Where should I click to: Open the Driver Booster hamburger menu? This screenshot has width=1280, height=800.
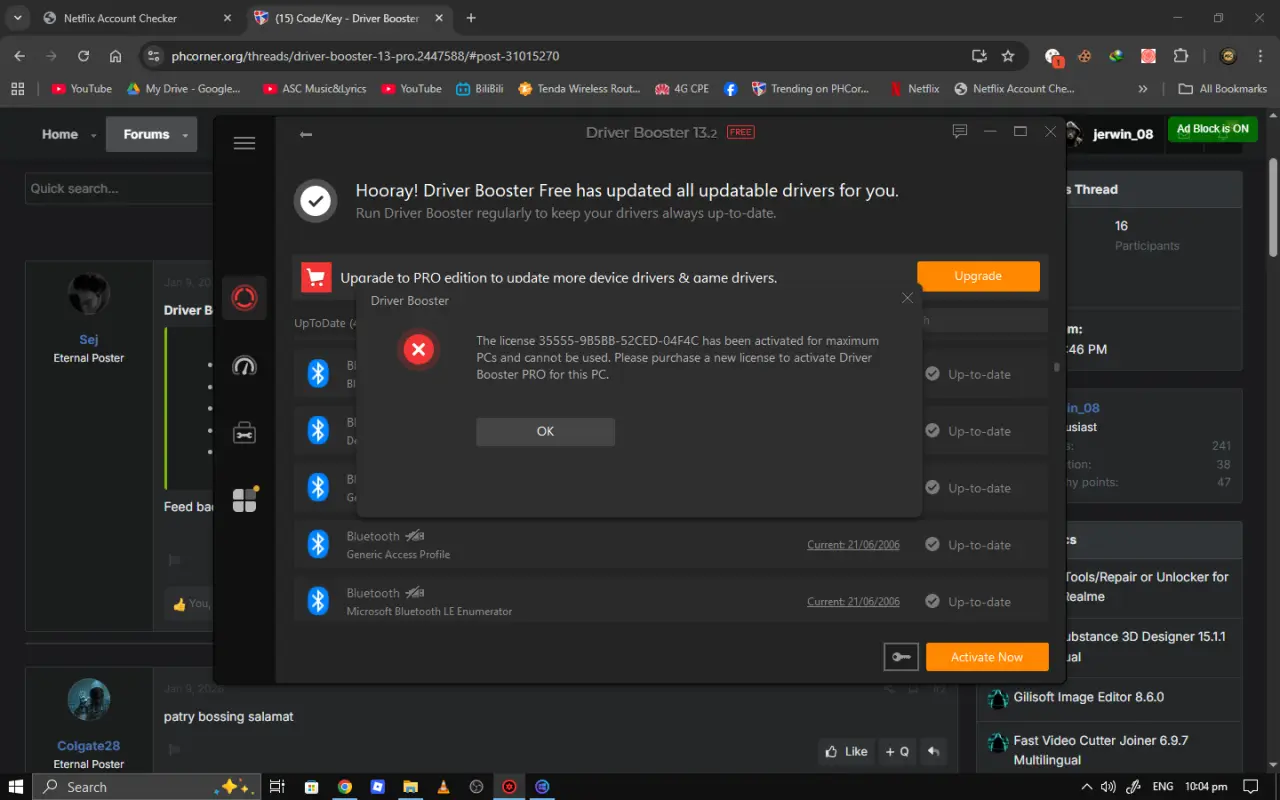[x=244, y=143]
